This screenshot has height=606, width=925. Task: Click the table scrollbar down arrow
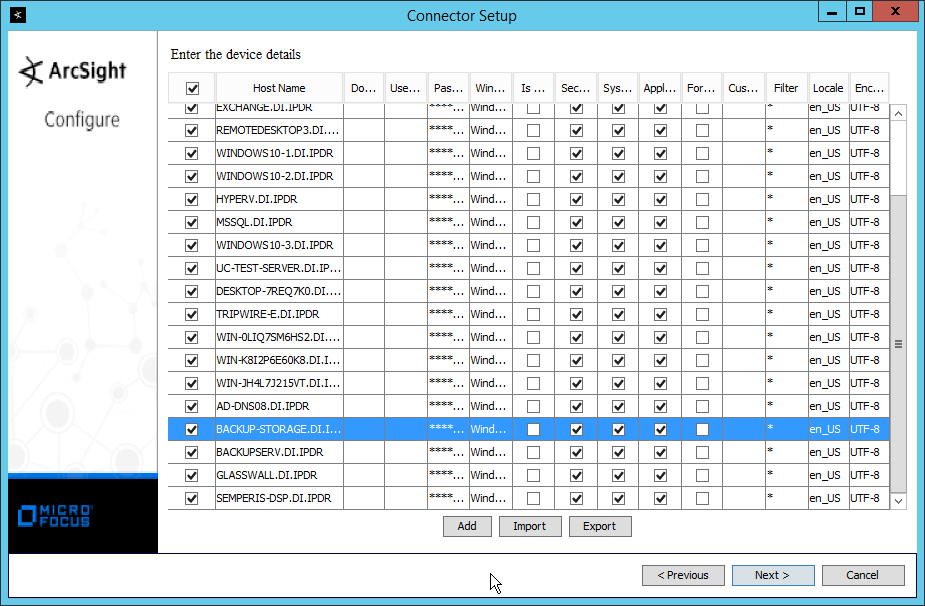[x=897, y=499]
